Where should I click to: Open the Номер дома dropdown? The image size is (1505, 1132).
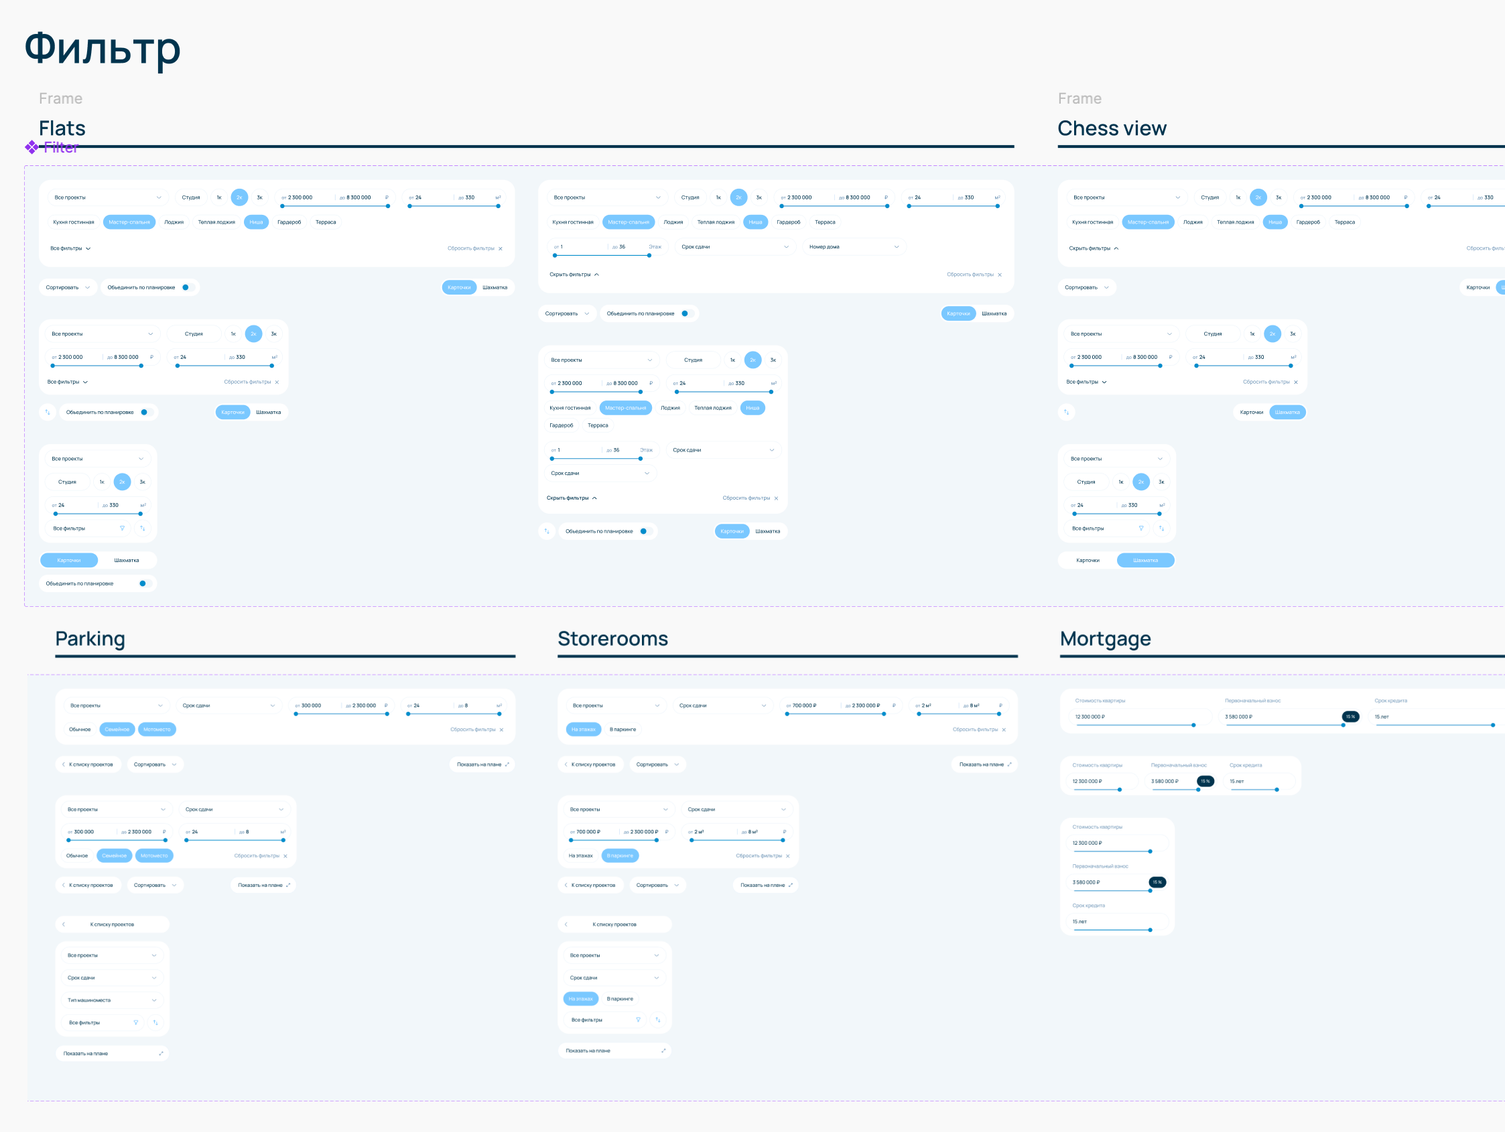[x=853, y=247]
